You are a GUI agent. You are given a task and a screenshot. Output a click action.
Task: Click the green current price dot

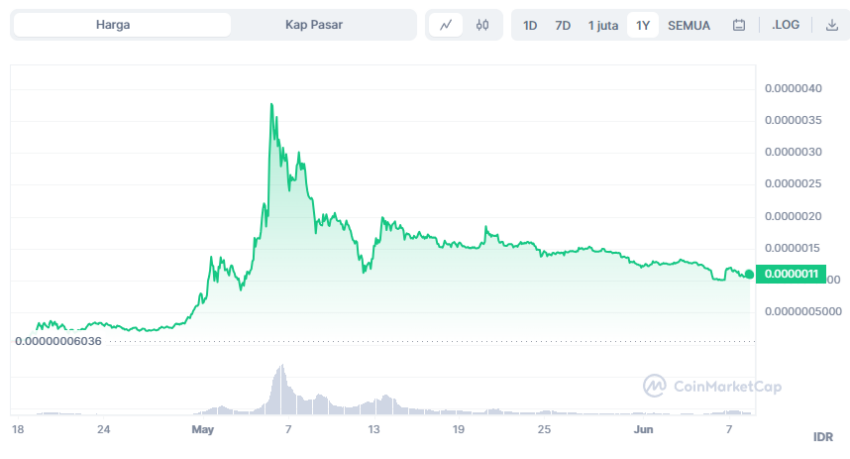(x=749, y=274)
